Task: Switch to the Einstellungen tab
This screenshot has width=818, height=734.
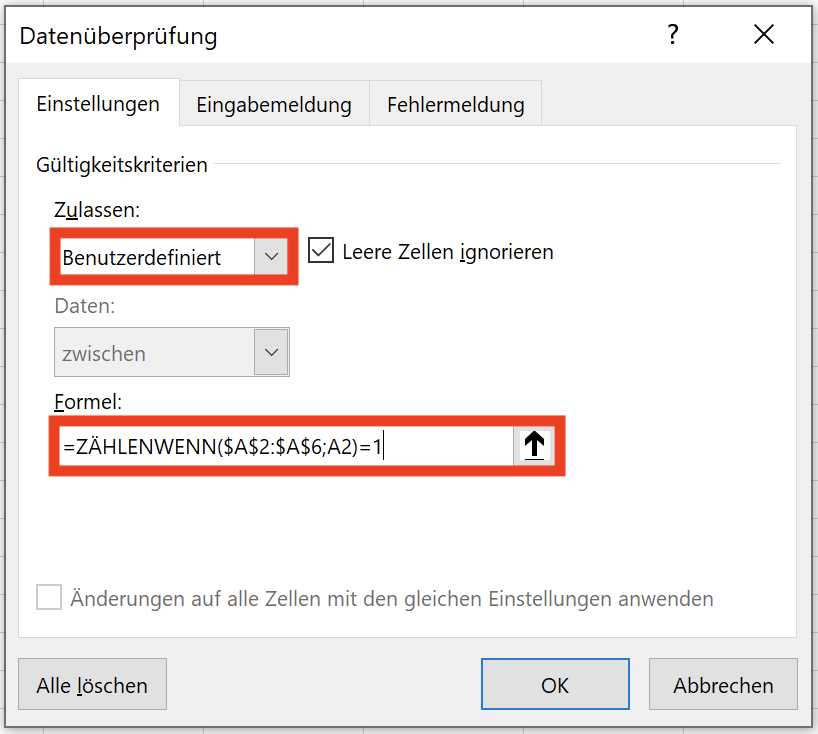Action: [x=99, y=104]
